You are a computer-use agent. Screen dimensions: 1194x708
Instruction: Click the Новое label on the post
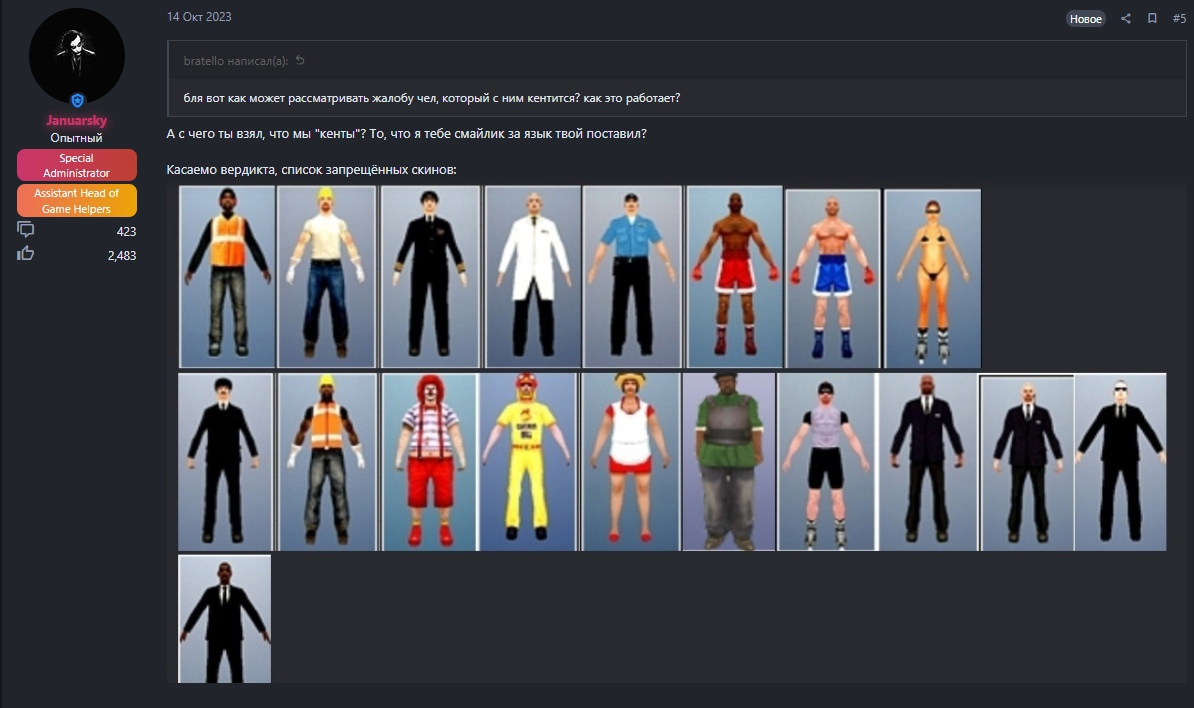pyautogui.click(x=1085, y=19)
